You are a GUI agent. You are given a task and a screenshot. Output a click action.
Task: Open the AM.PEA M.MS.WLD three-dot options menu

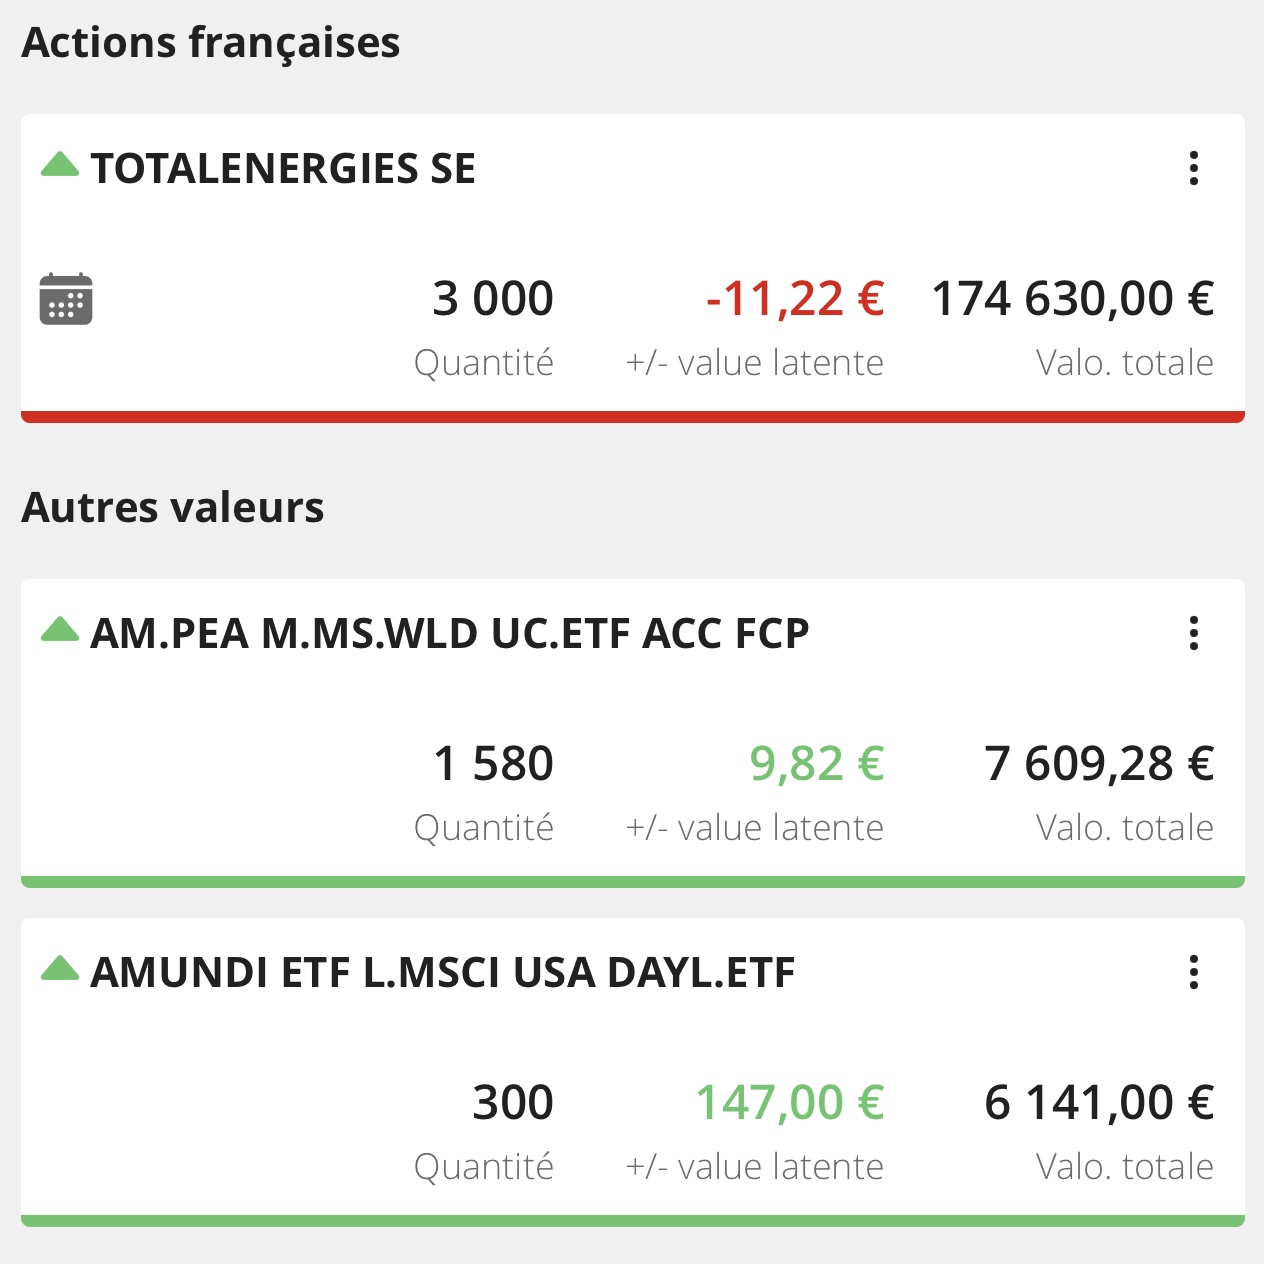point(1193,633)
